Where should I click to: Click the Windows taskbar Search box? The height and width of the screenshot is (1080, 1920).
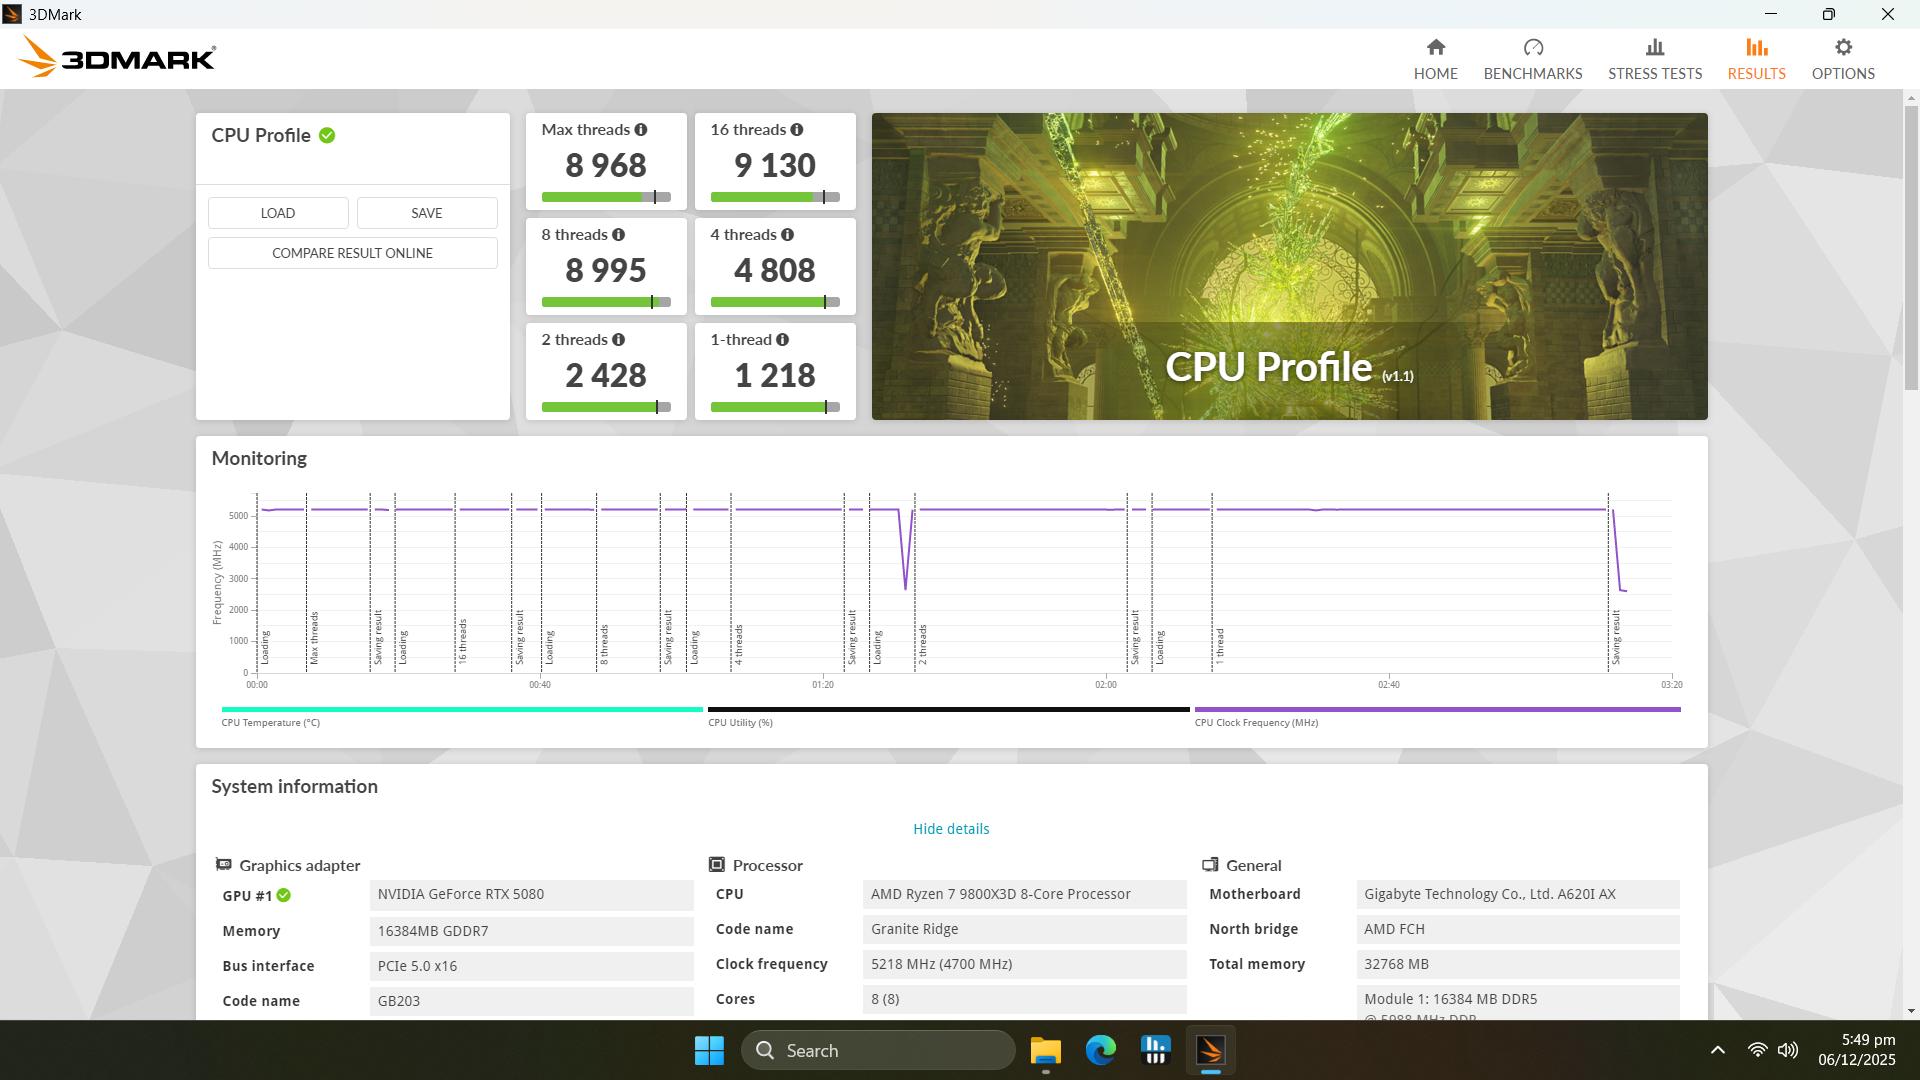pyautogui.click(x=878, y=1050)
